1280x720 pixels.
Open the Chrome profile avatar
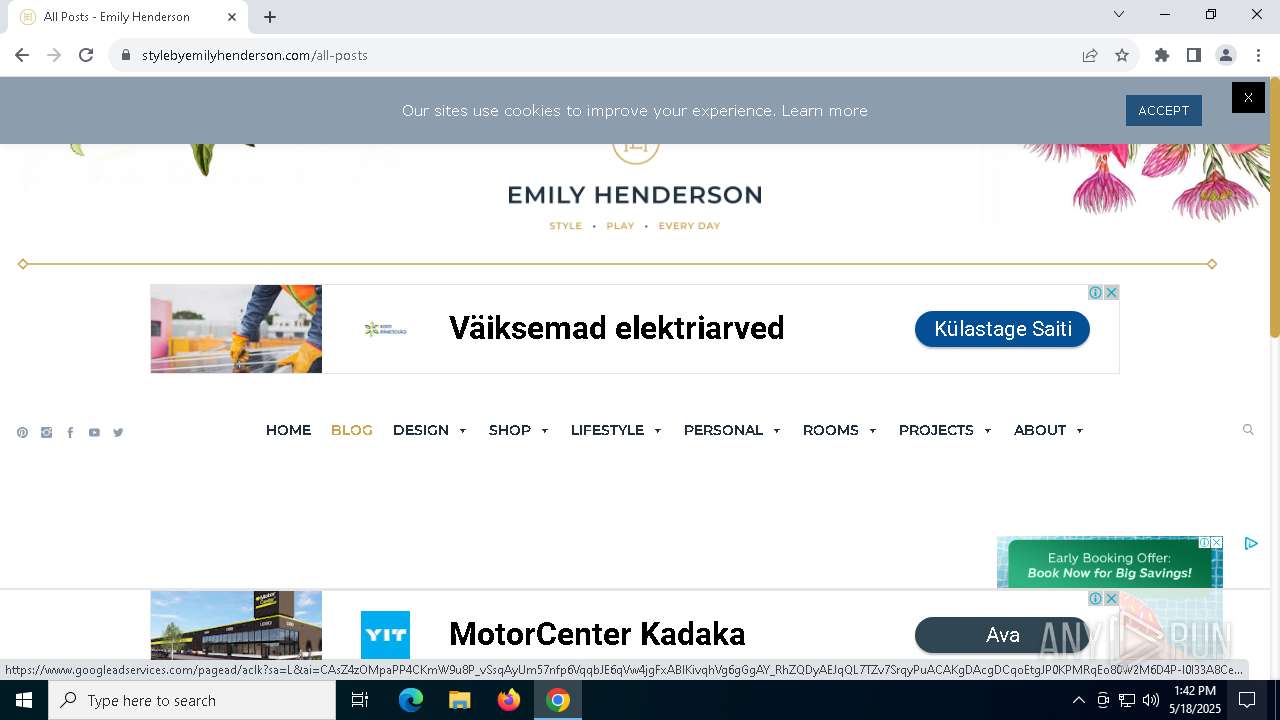[x=1226, y=55]
